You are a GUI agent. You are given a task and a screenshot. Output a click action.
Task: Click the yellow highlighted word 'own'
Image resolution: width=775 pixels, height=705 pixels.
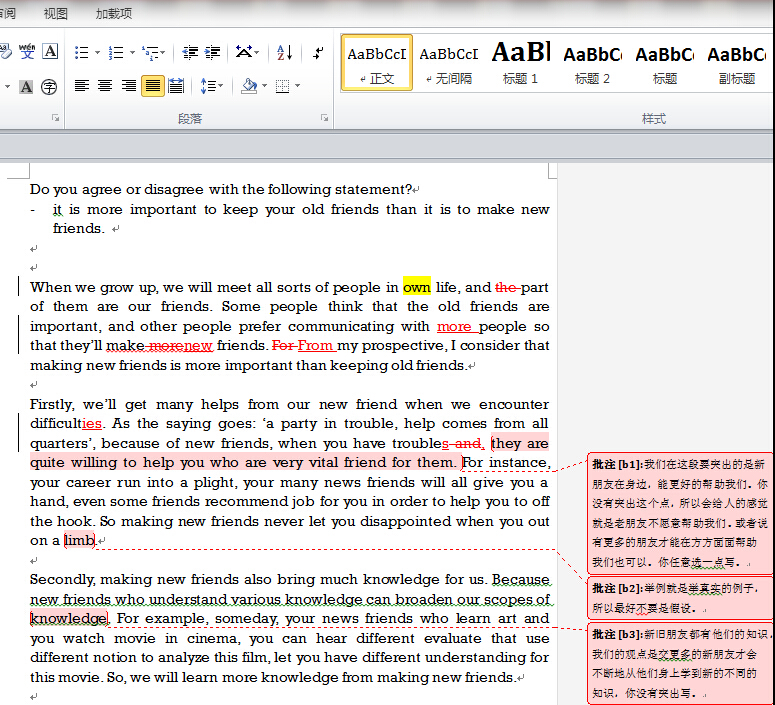(417, 287)
